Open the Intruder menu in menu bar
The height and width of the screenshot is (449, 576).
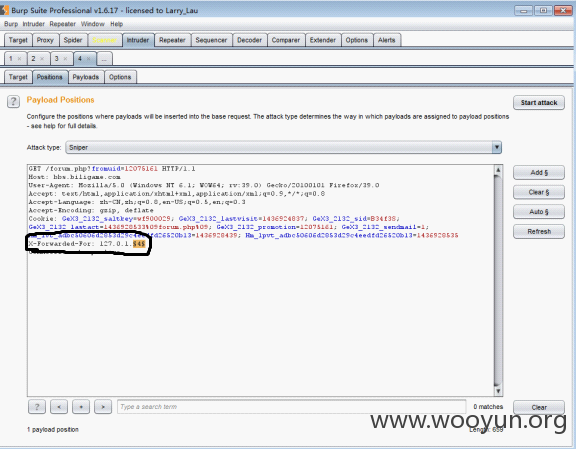pyautogui.click(x=33, y=24)
